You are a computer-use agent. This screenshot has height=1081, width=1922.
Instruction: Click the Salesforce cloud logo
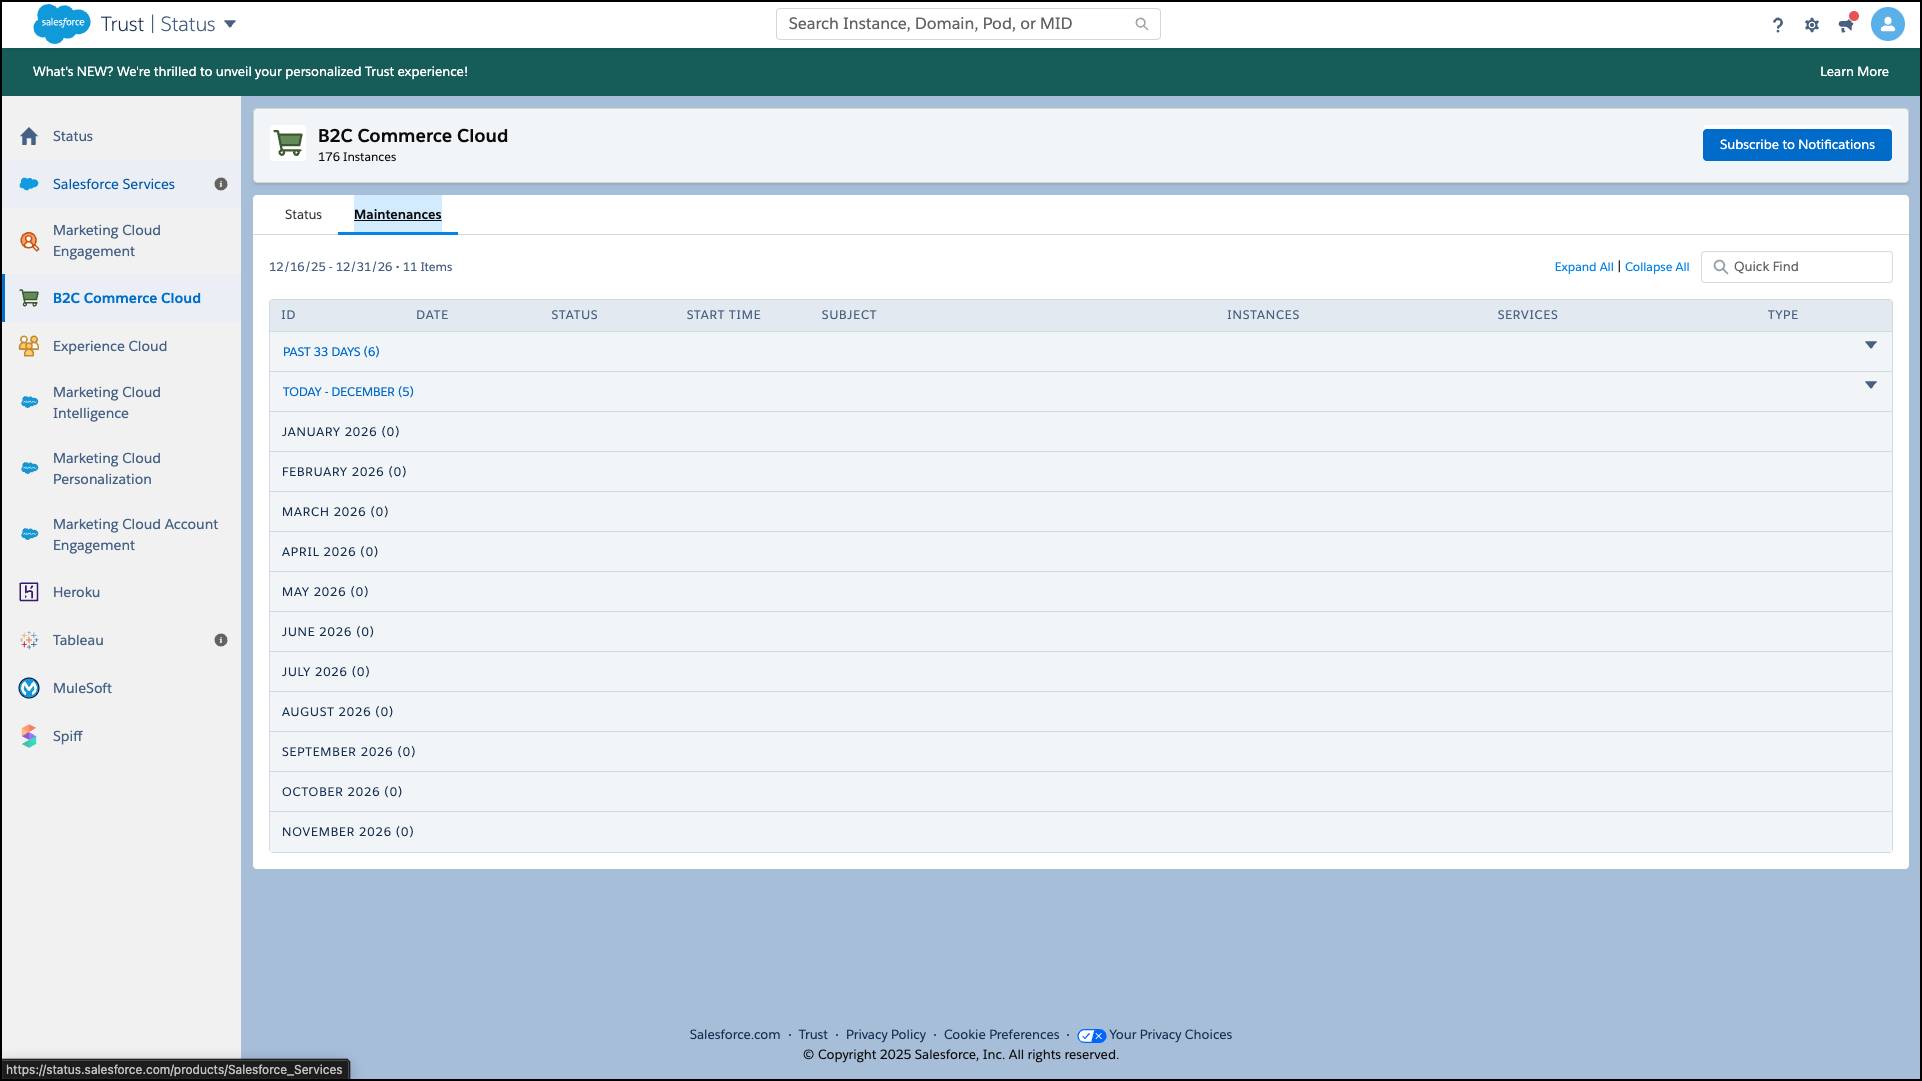[62, 23]
